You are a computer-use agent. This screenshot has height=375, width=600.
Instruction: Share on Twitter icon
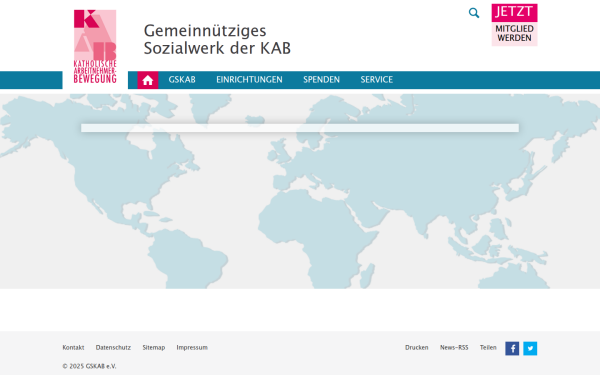[x=530, y=348]
